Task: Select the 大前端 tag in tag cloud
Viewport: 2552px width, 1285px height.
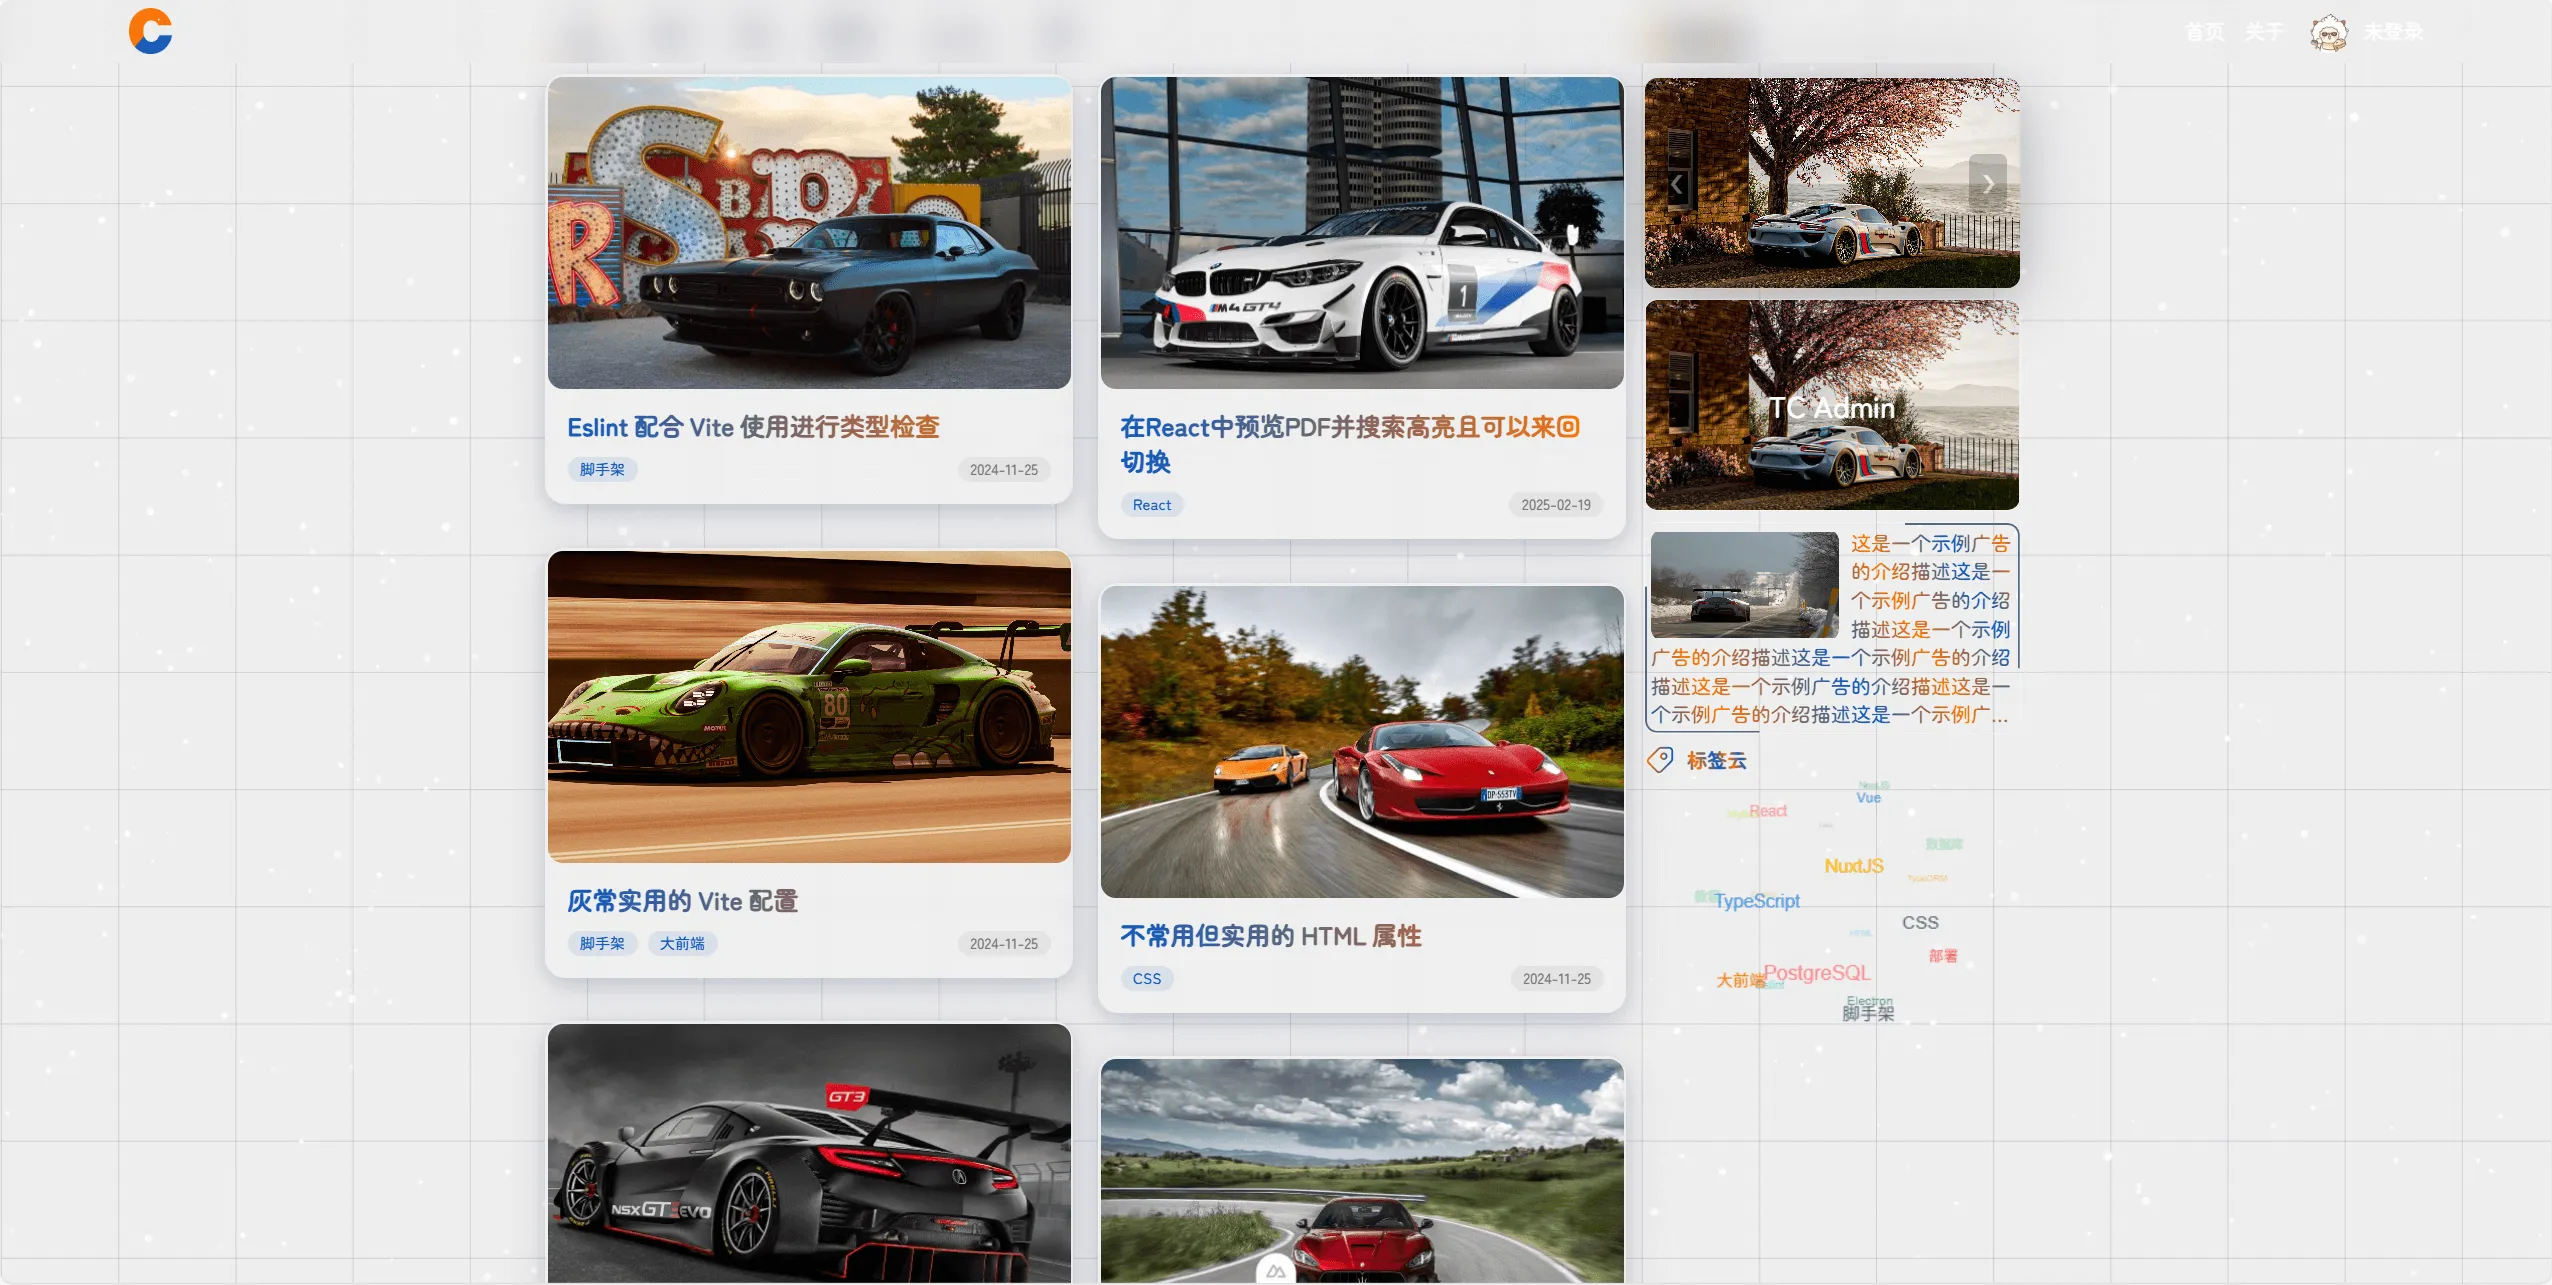Action: (1740, 980)
